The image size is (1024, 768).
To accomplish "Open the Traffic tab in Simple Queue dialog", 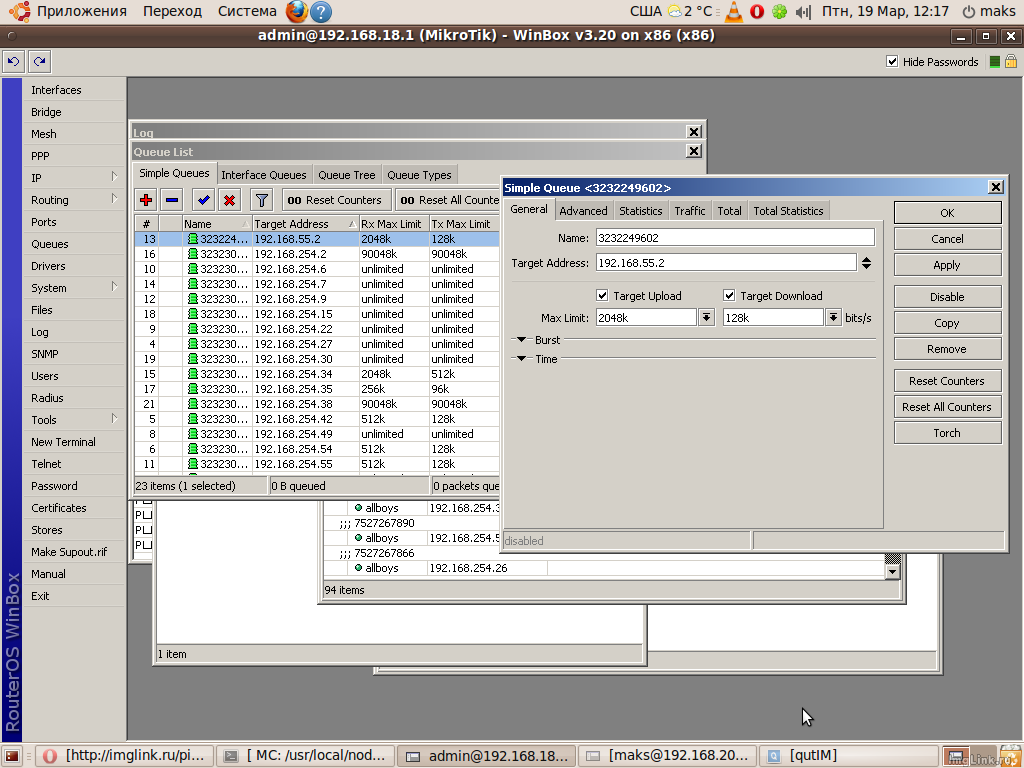I will click(690, 211).
